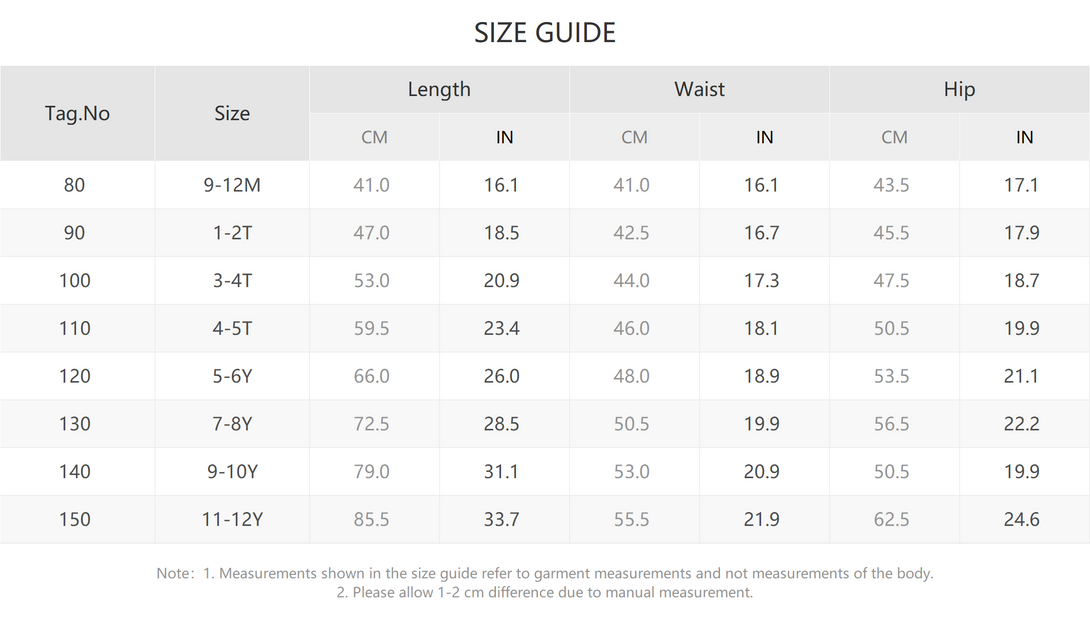Click the 9-12M size cell
This screenshot has height=623, width=1090.
(232, 185)
